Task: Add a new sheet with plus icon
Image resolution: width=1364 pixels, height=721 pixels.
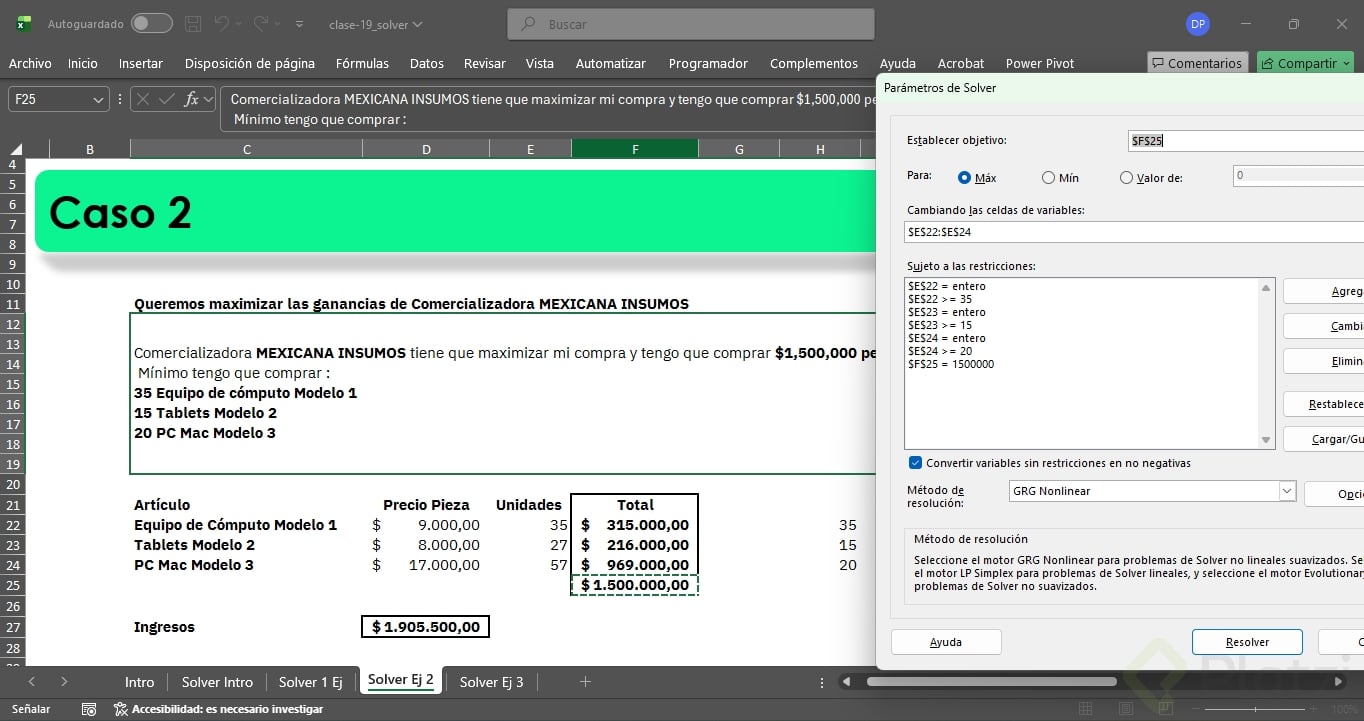Action: click(x=585, y=682)
